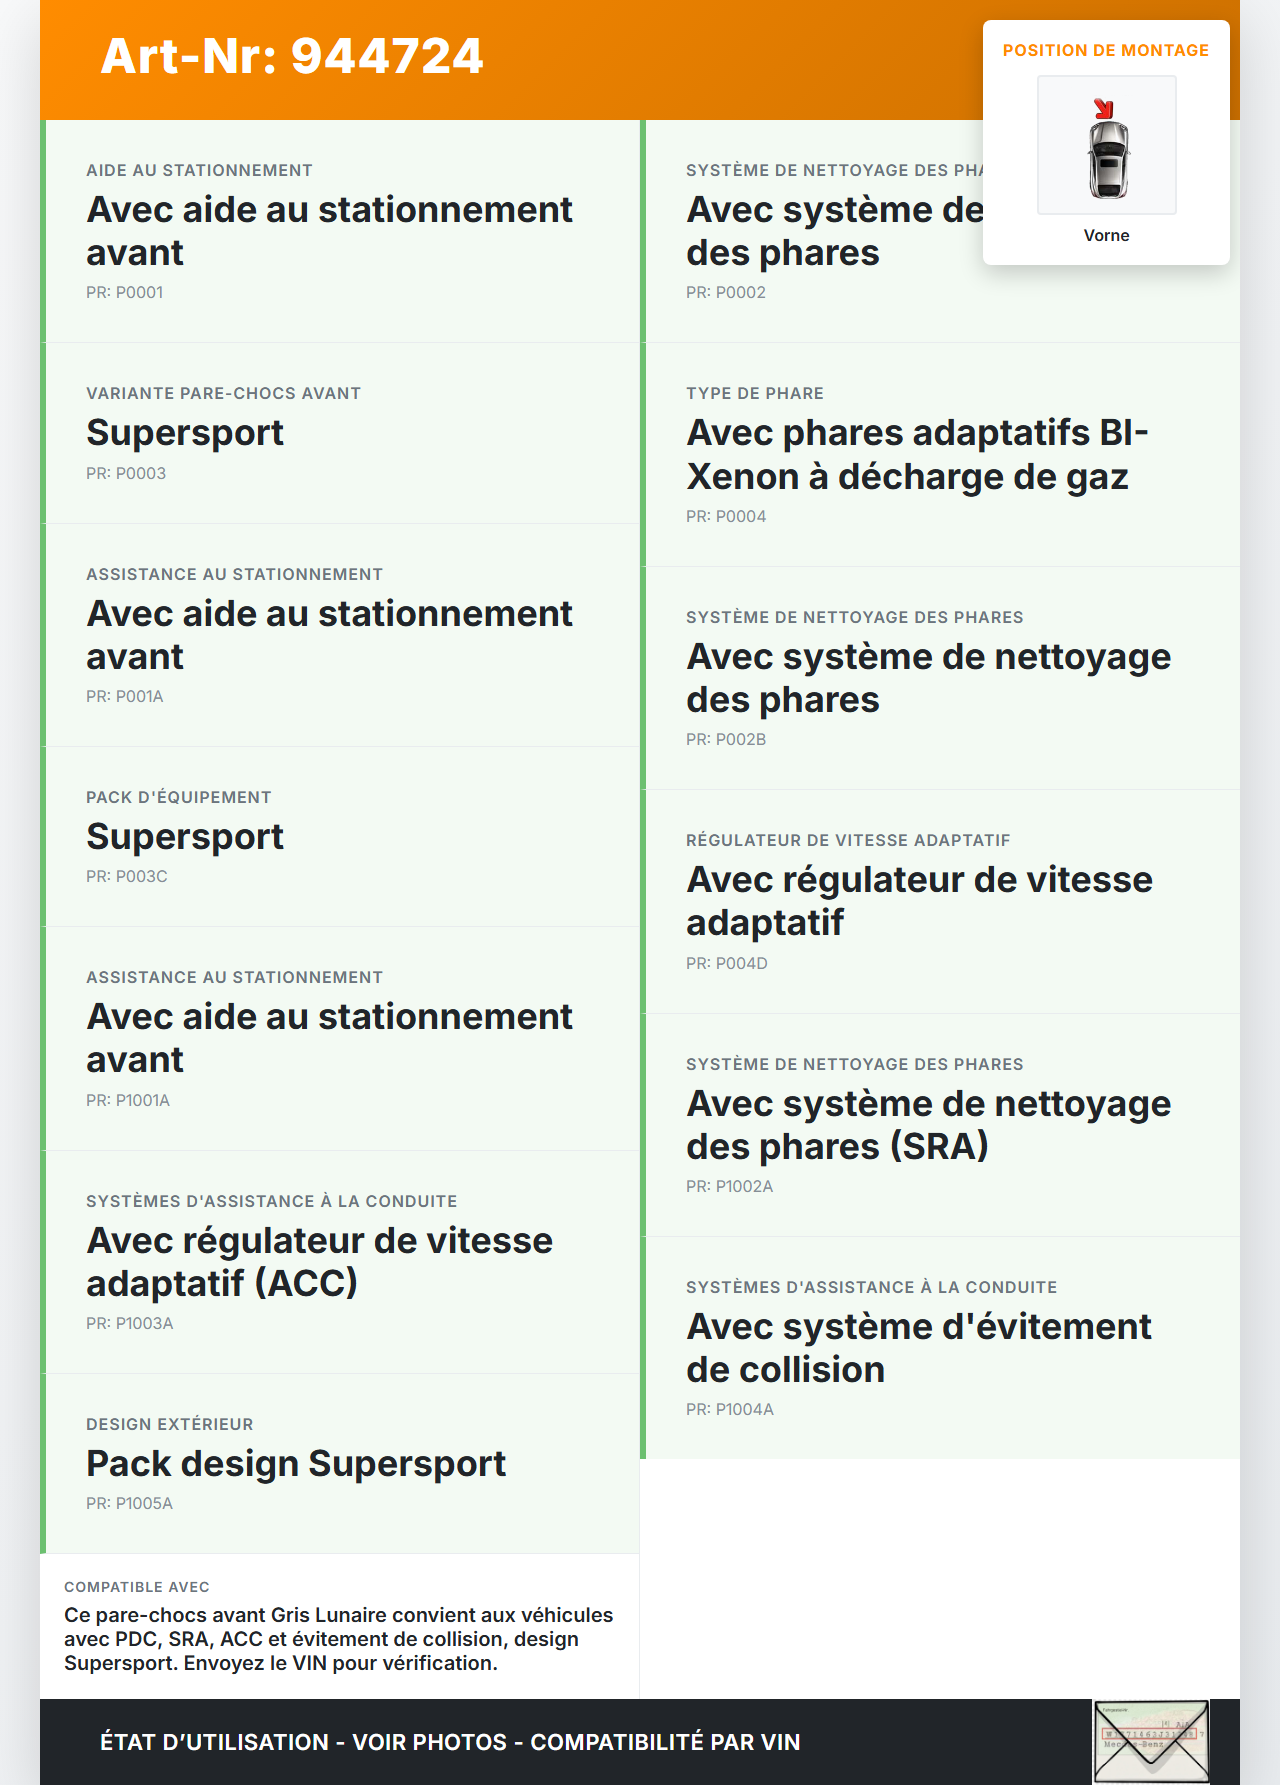Select assistance au stationnement card P001A
Image resolution: width=1280 pixels, height=1786 pixels.
click(340, 635)
